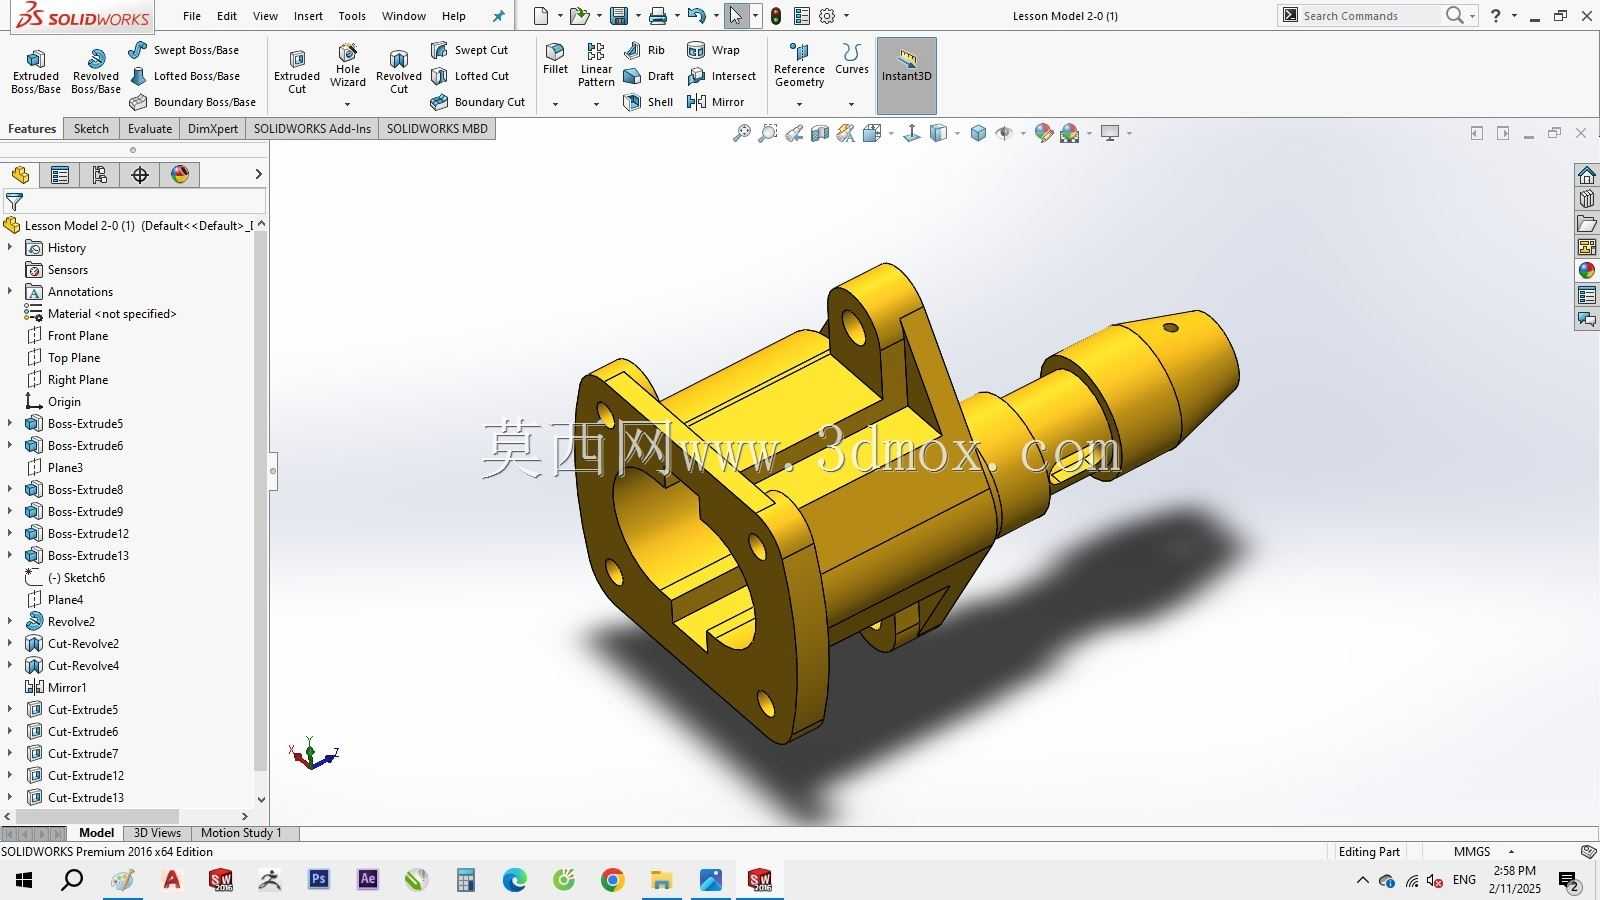Viewport: 1600px width, 900px height.
Task: Open the PropertyManager panel tab
Action: pos(60,175)
